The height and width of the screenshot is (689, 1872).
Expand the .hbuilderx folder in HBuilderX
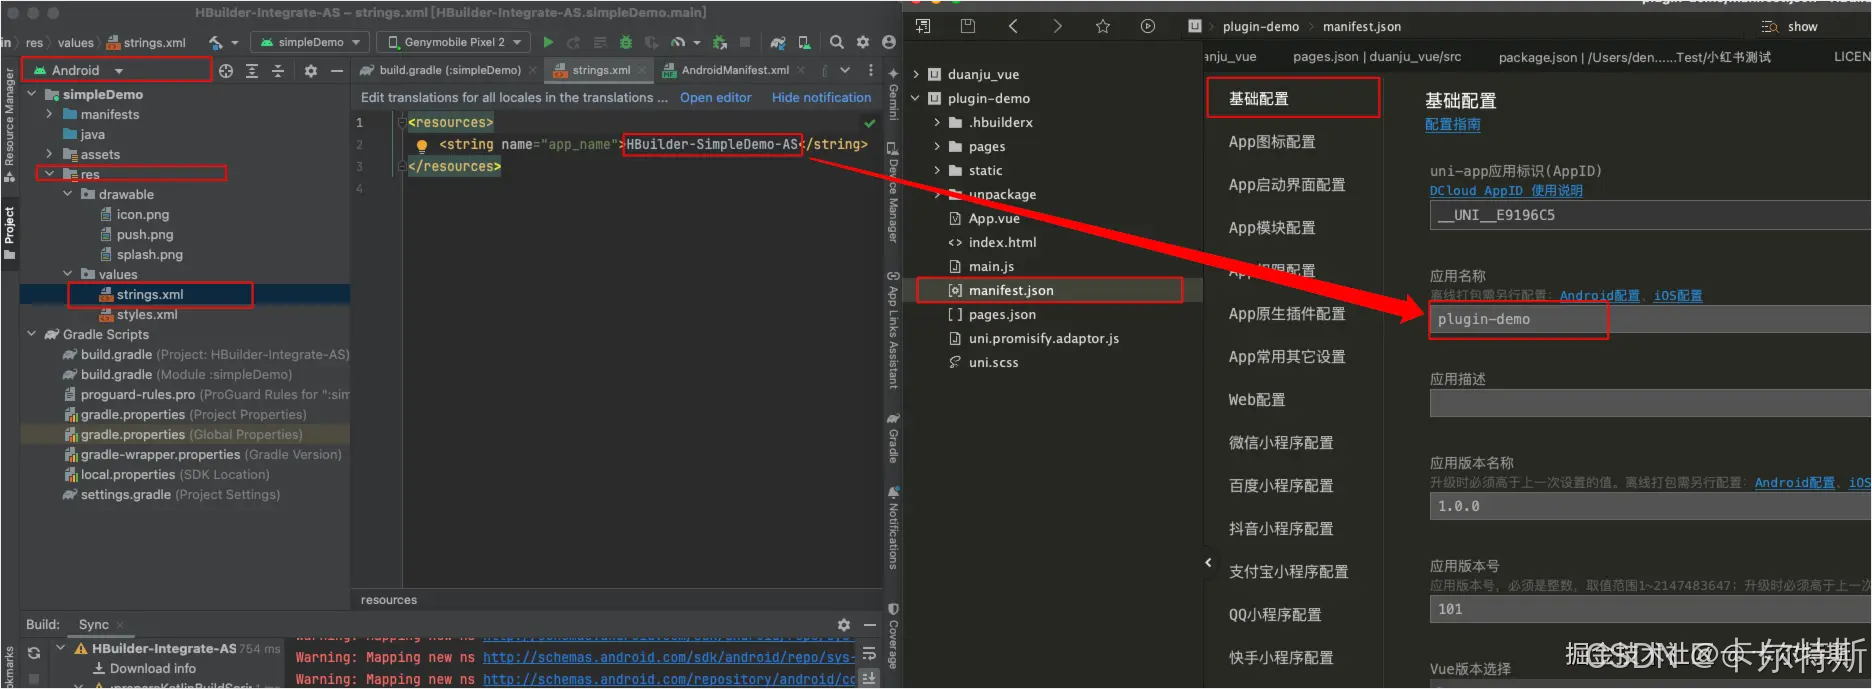[x=937, y=122]
